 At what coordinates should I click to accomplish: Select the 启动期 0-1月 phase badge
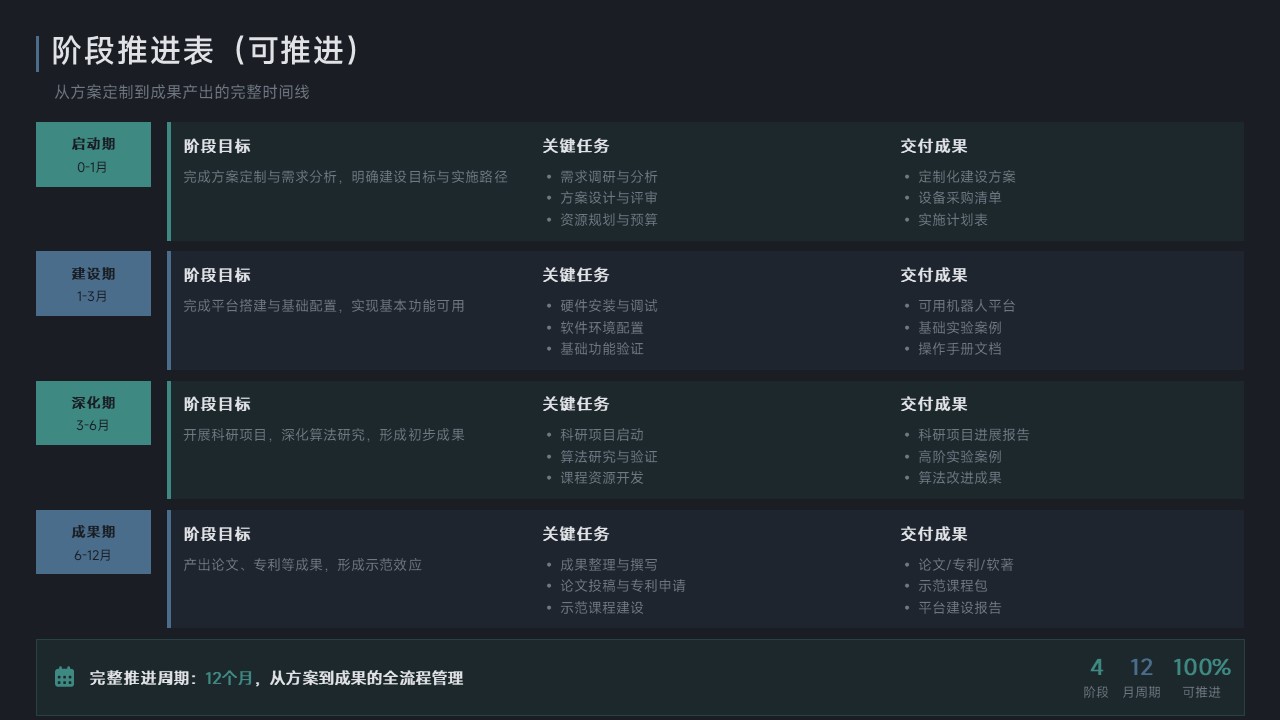93,155
